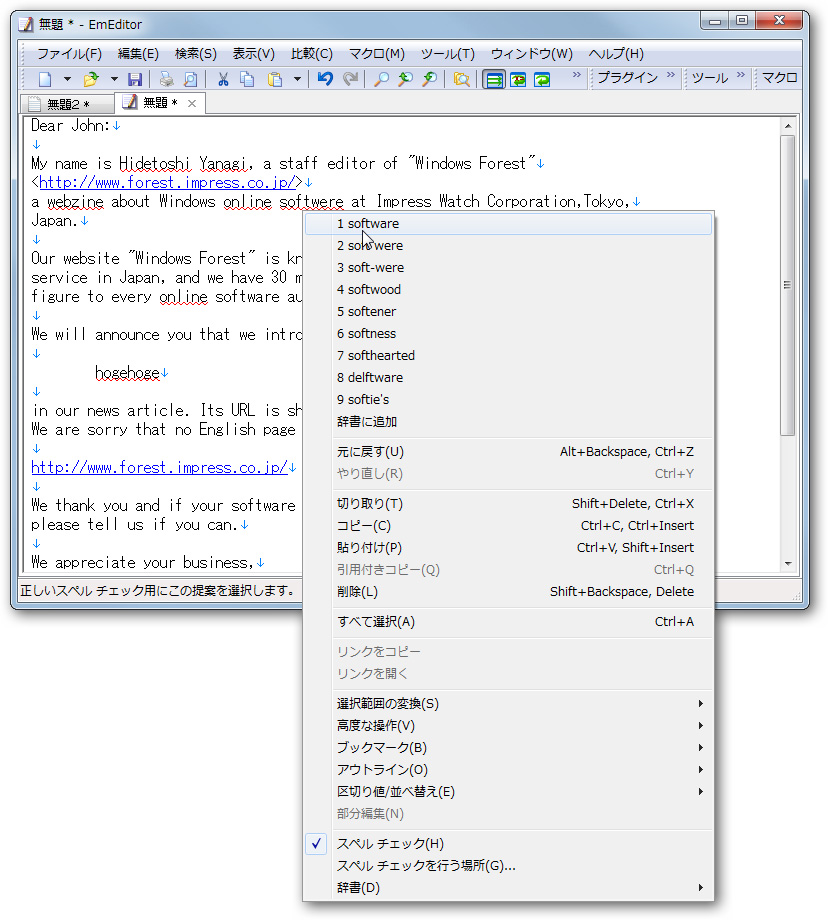Choose suggestion 2 soft were

pyautogui.click(x=508, y=246)
